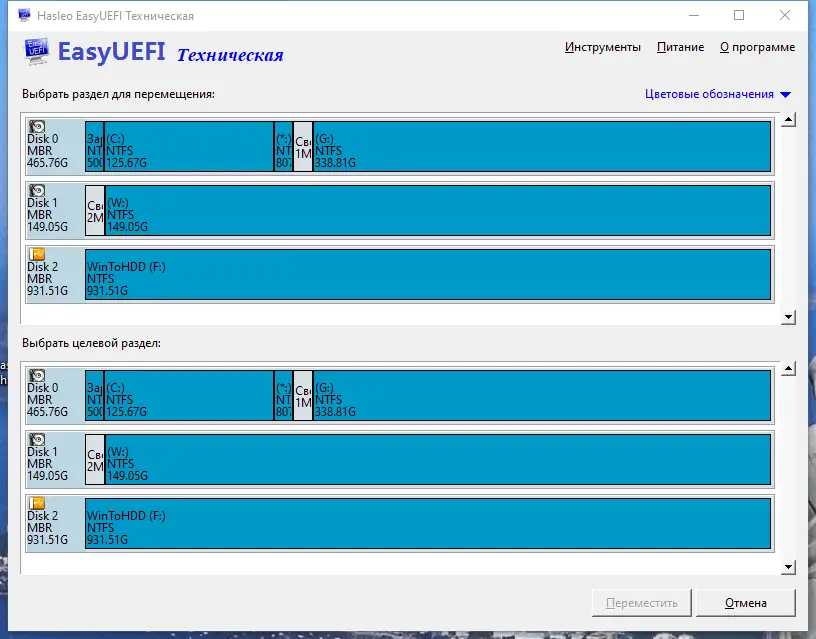Click Disk 2 USB drive icon in target list
Screen dimensions: 816x639
tap(37, 503)
